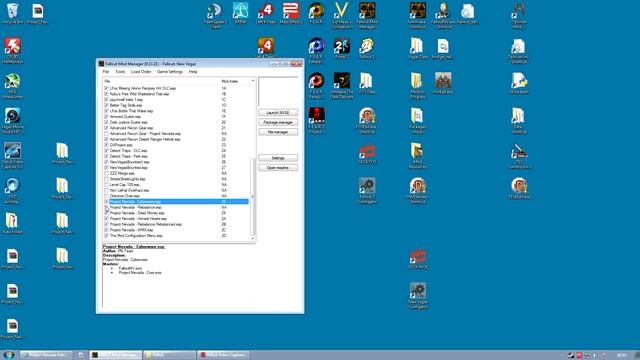This screenshot has width=640, height=360.
Task: Select Detect Traps - DLC.esp row
Action: point(176,151)
